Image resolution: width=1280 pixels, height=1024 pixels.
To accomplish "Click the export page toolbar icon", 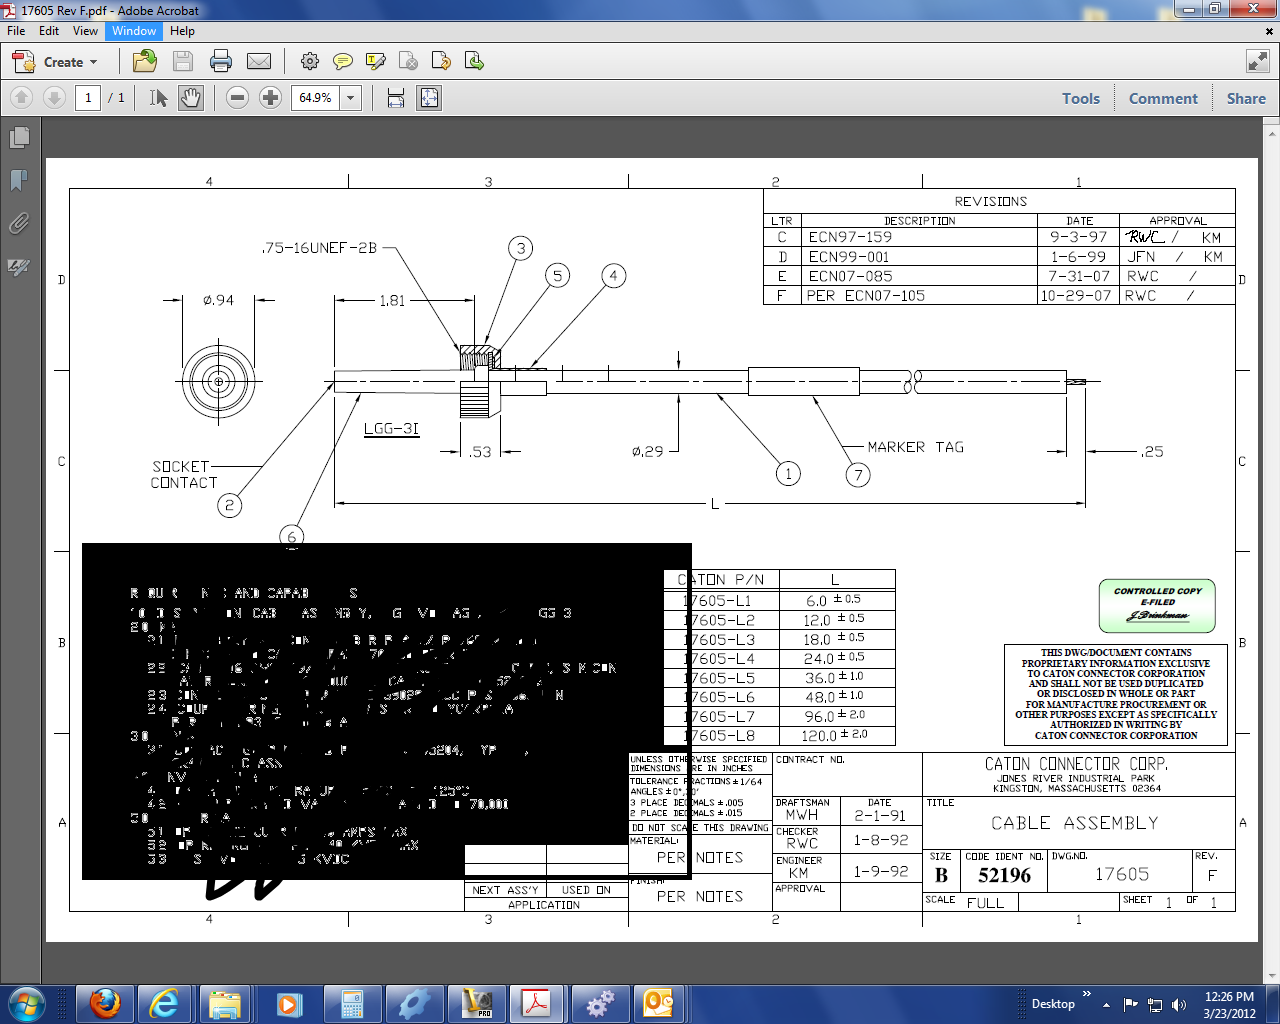I will pos(474,62).
